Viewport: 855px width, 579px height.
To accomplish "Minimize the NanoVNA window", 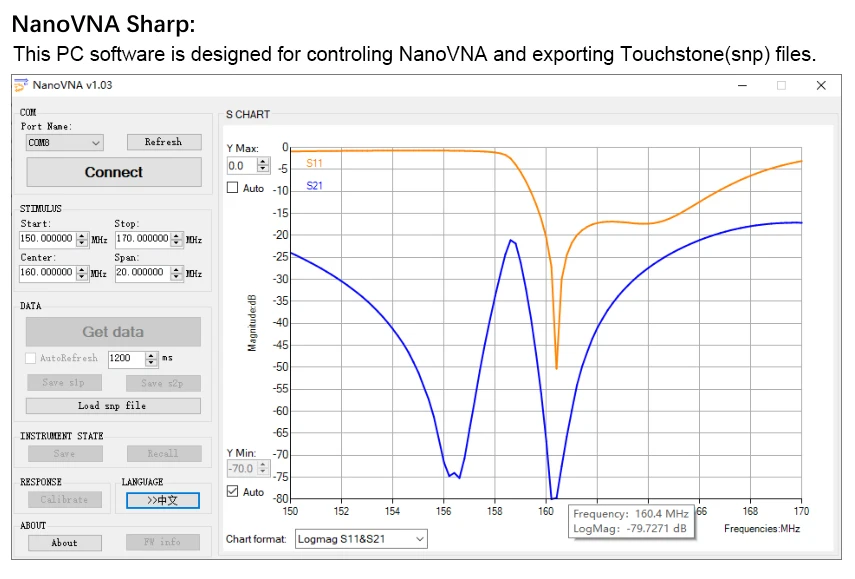I will tap(742, 86).
